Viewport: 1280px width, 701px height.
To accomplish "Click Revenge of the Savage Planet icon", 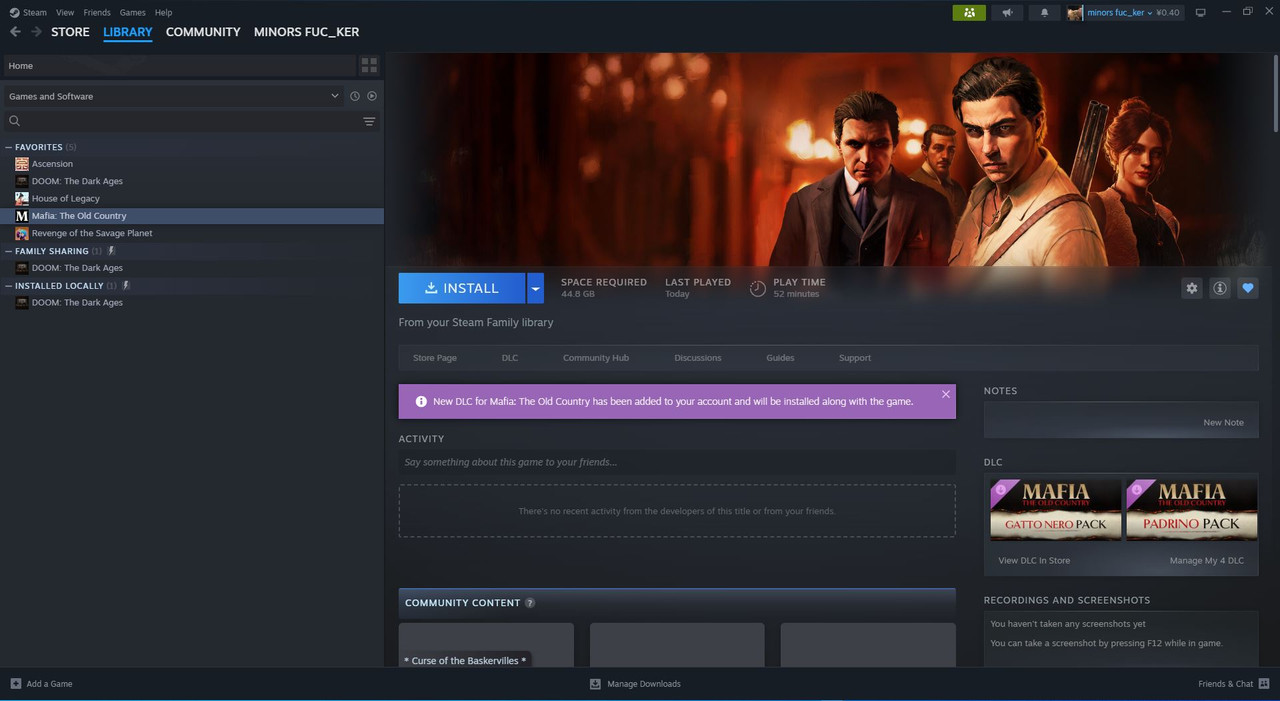I will pos(22,233).
